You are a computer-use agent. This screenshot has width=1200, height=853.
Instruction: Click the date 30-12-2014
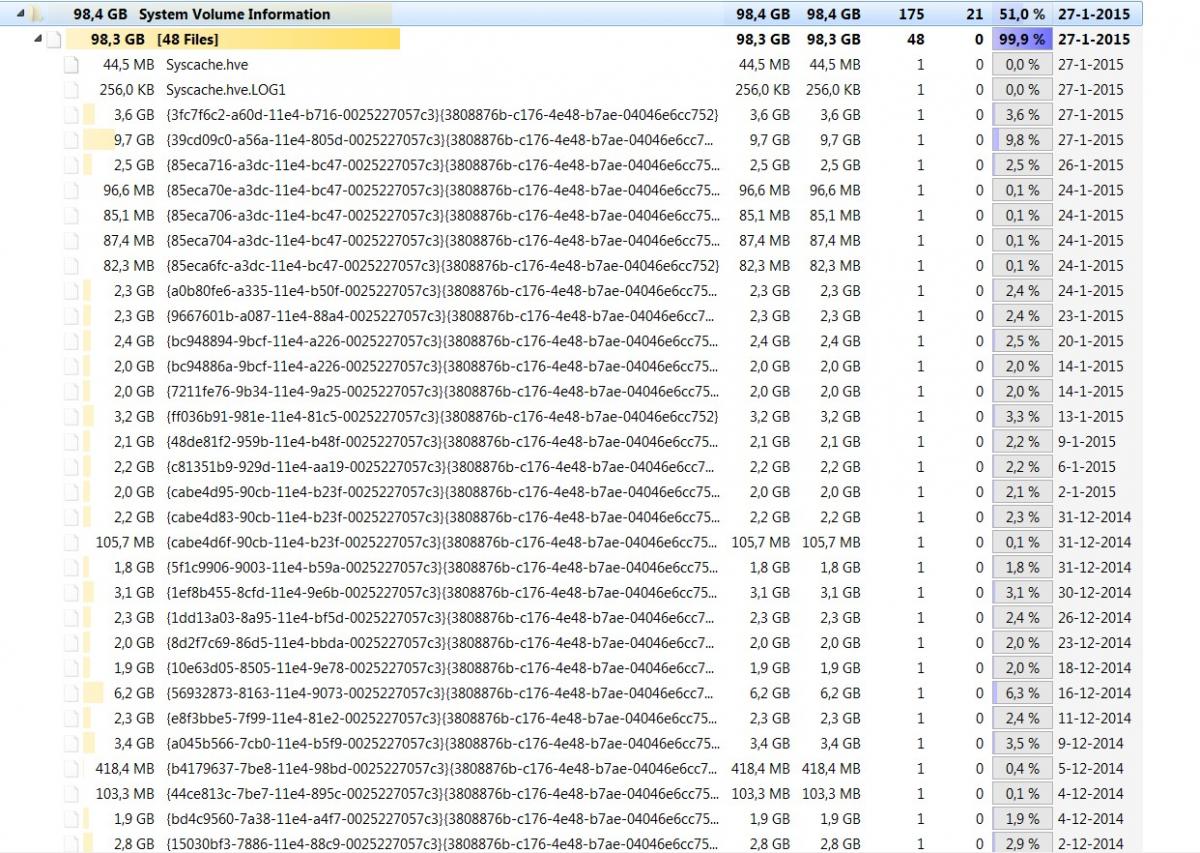(x=1094, y=592)
